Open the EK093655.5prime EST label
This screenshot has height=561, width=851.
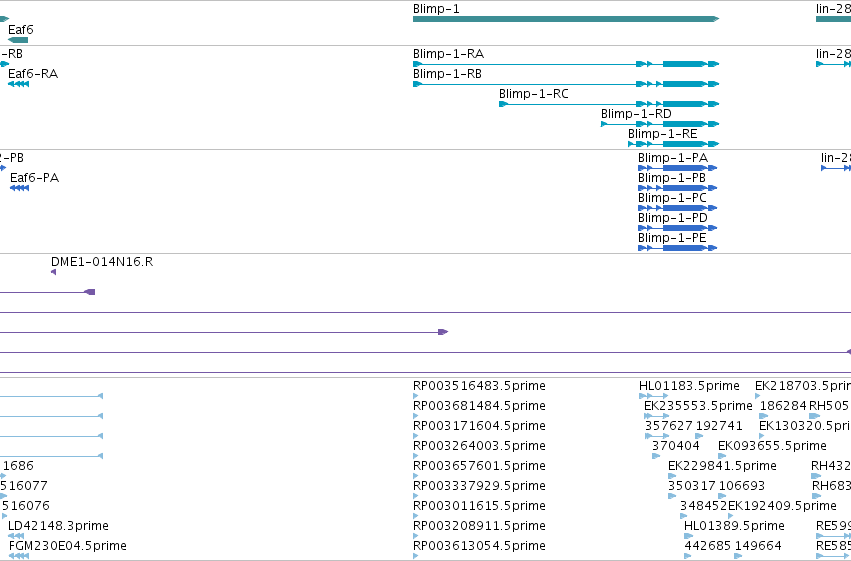(772, 446)
